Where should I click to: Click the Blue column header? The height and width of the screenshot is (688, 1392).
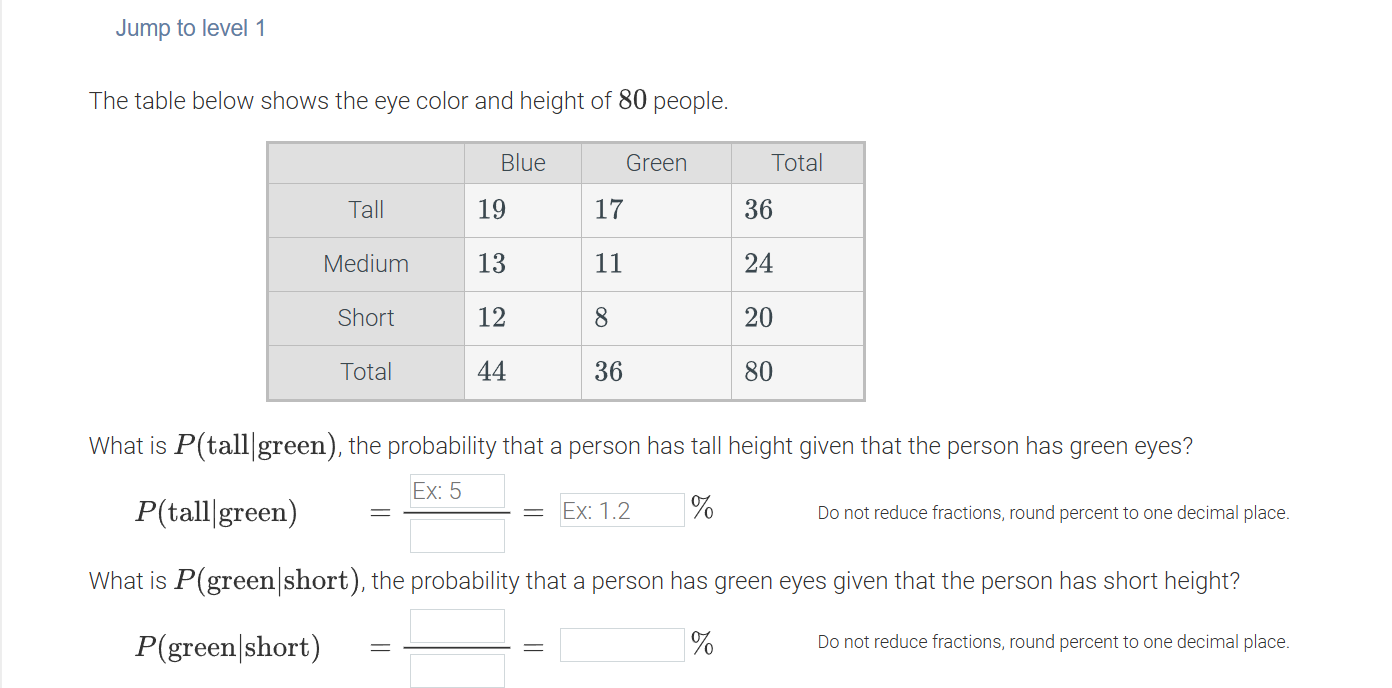click(521, 162)
